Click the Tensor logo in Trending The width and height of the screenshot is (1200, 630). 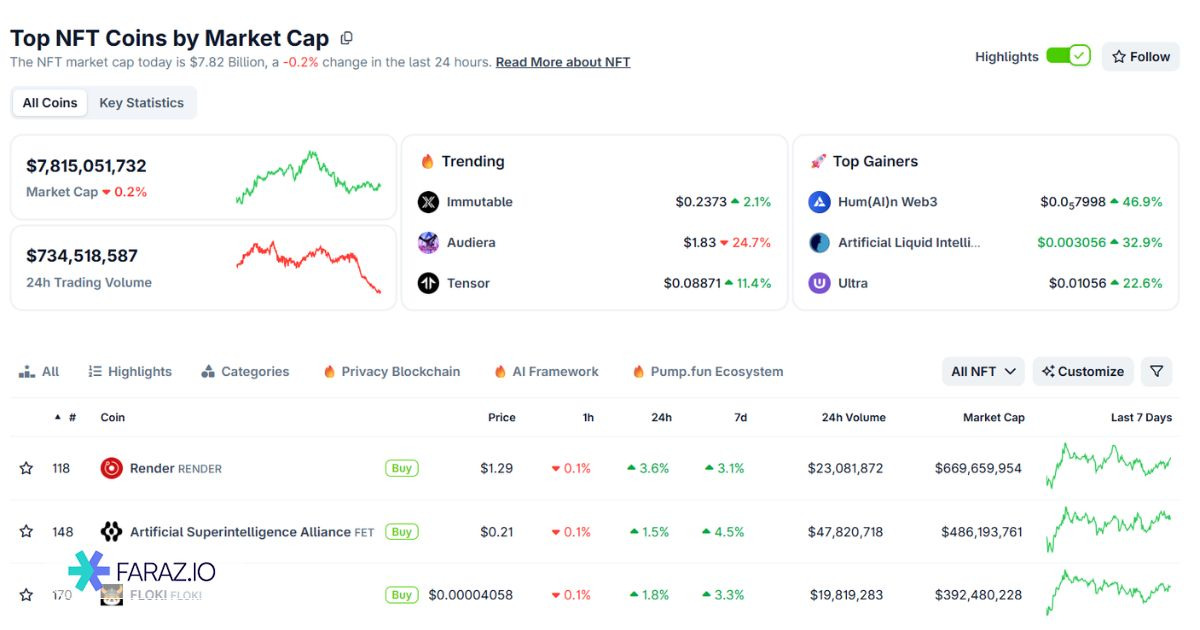pos(428,283)
